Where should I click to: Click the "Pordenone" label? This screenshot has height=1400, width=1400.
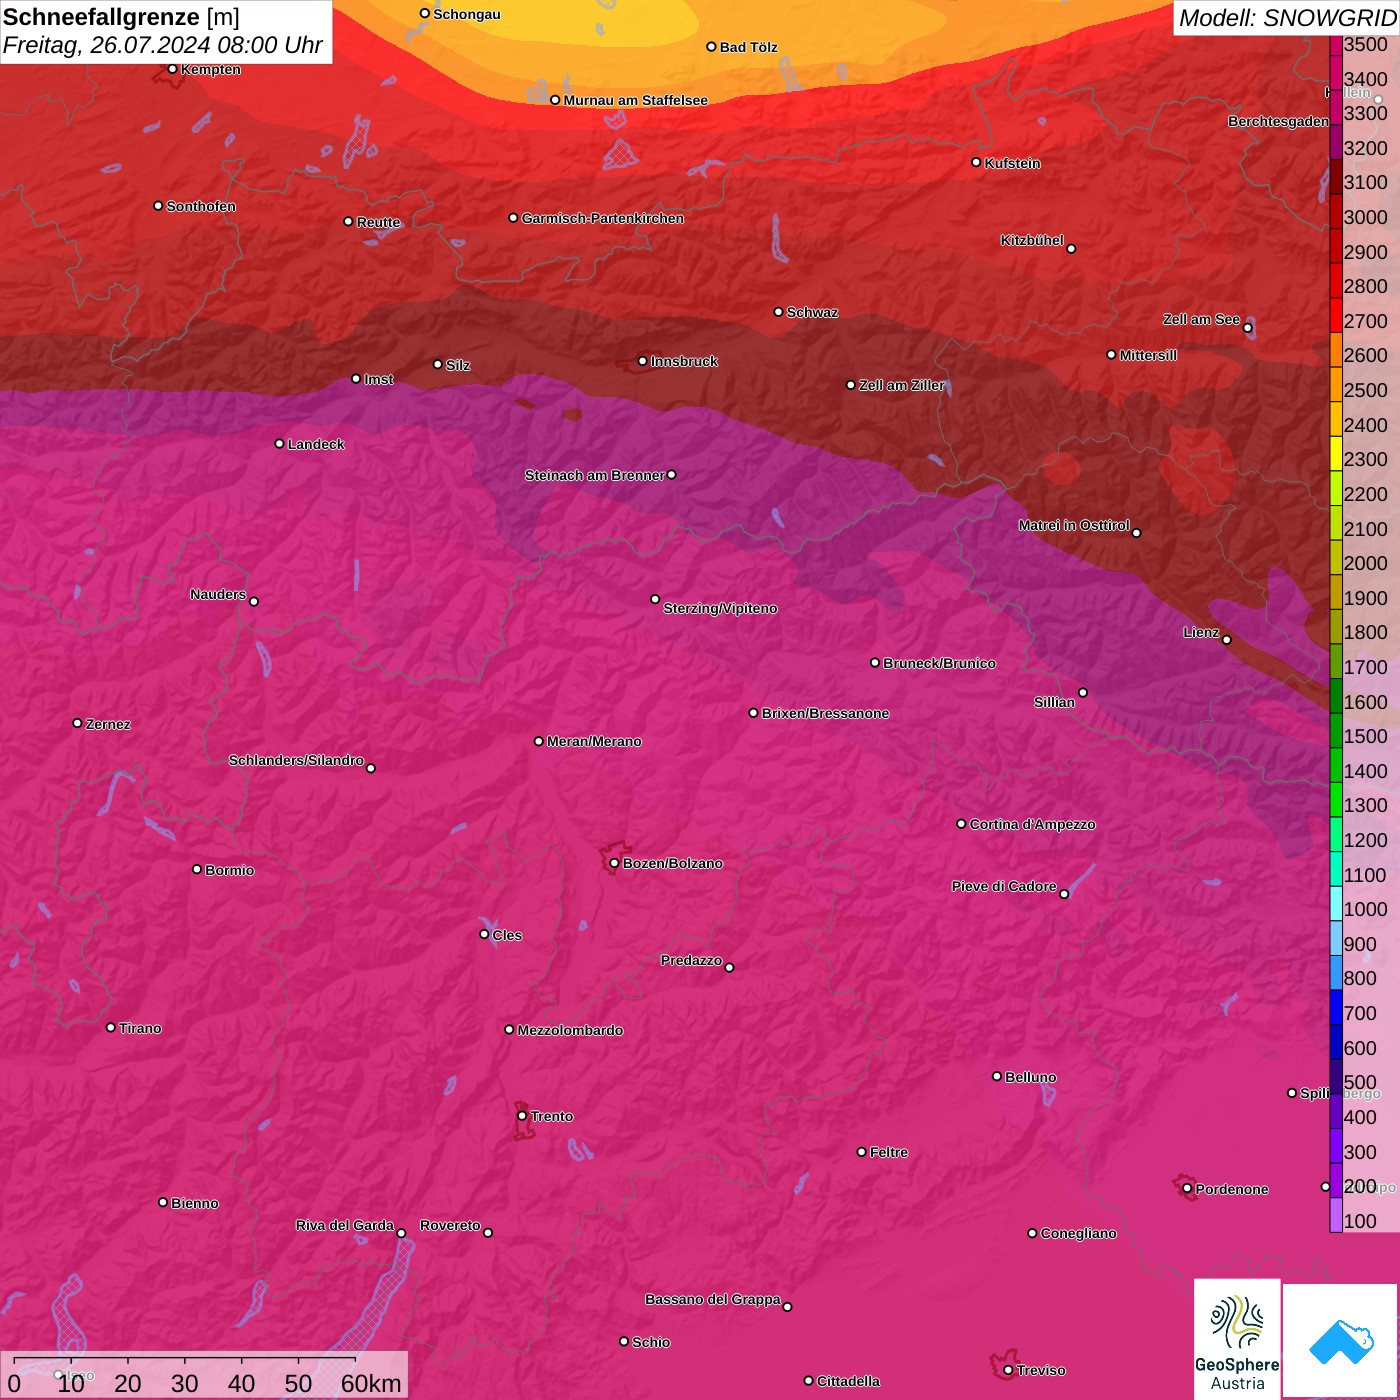[1232, 1189]
